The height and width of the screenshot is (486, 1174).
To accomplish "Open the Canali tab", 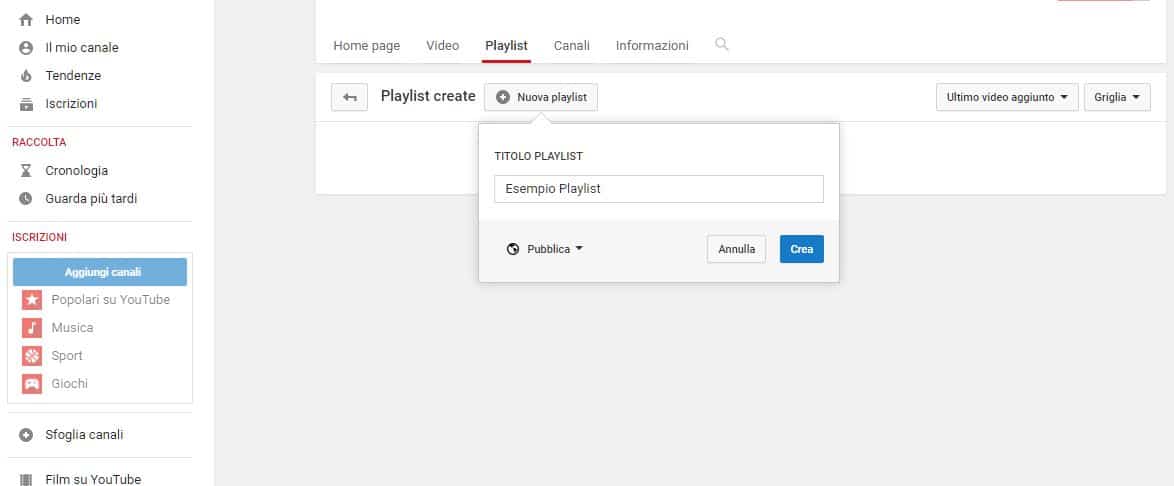I will pyautogui.click(x=572, y=46).
